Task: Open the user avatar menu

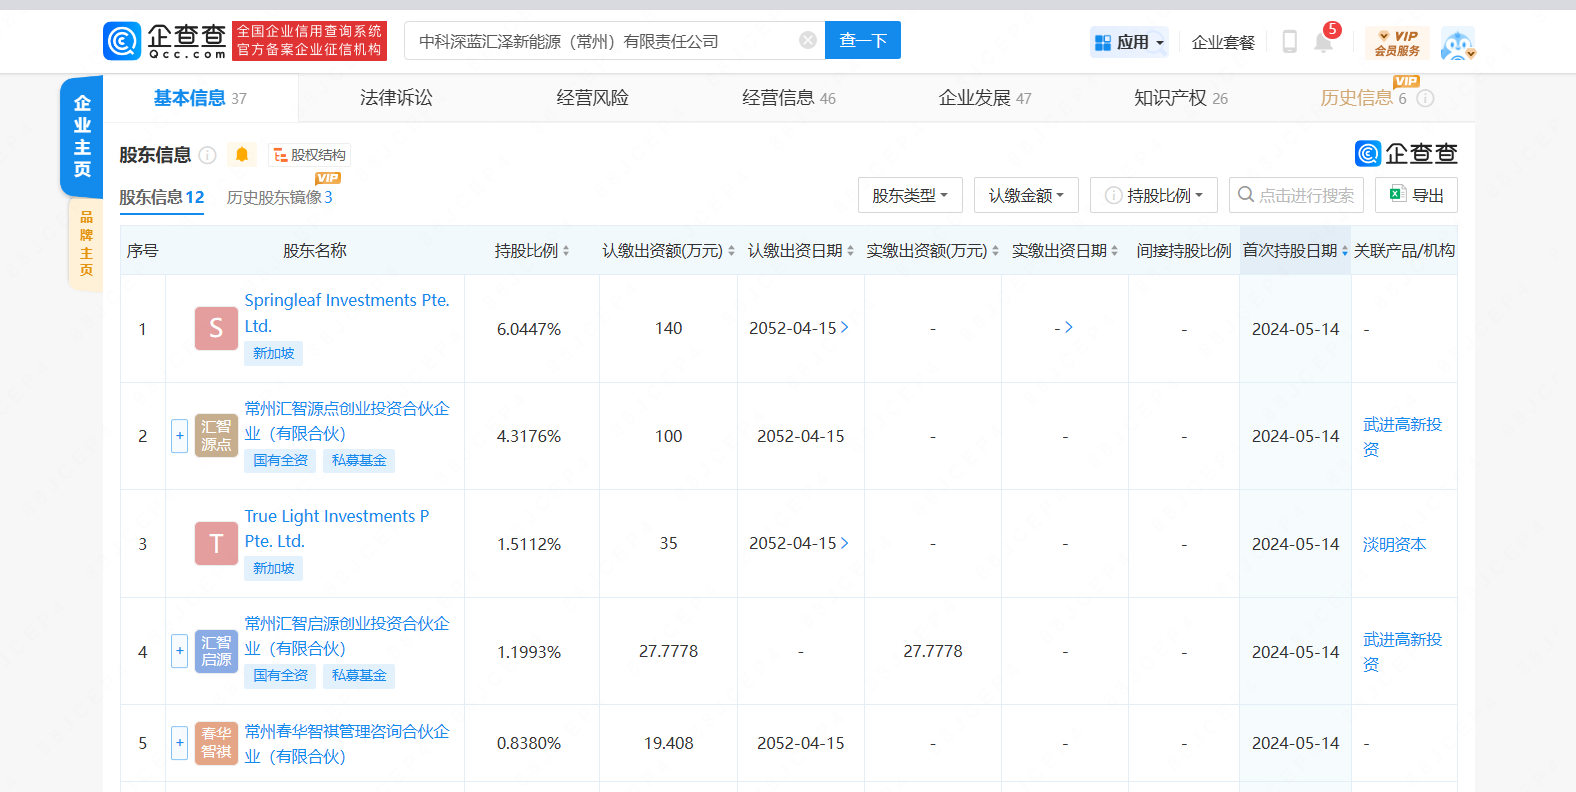Action: 1458,43
